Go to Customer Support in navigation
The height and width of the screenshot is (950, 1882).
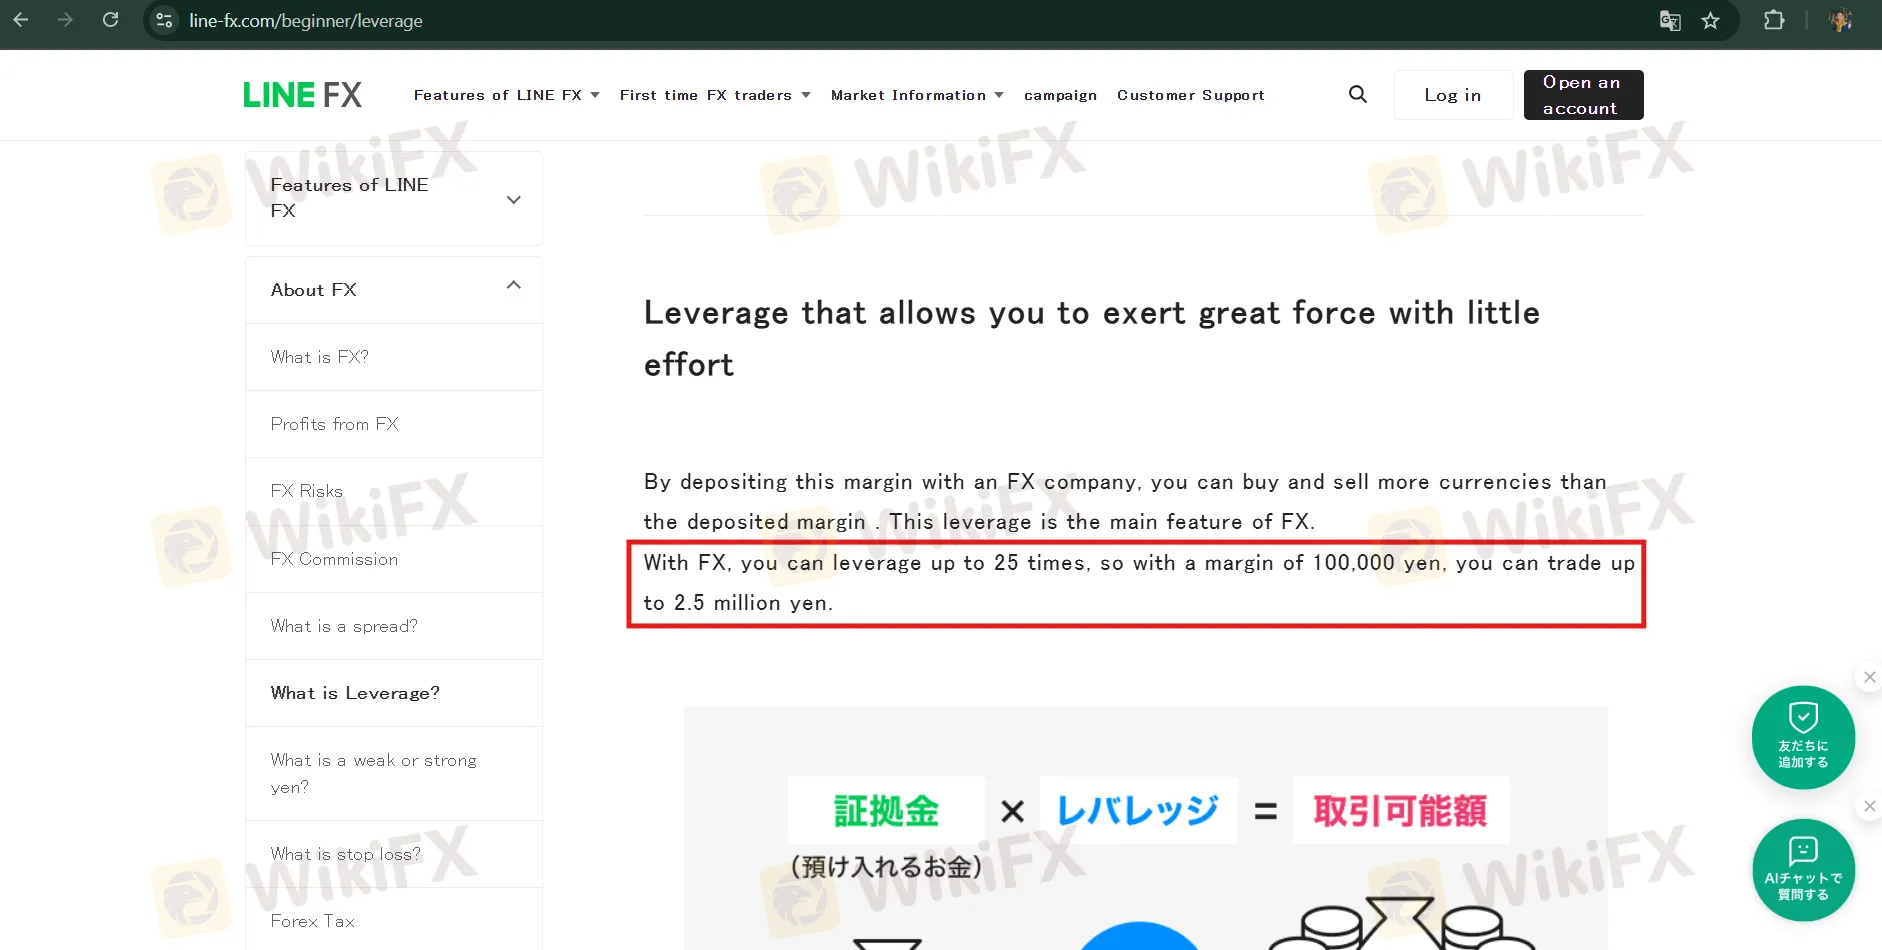(1190, 95)
